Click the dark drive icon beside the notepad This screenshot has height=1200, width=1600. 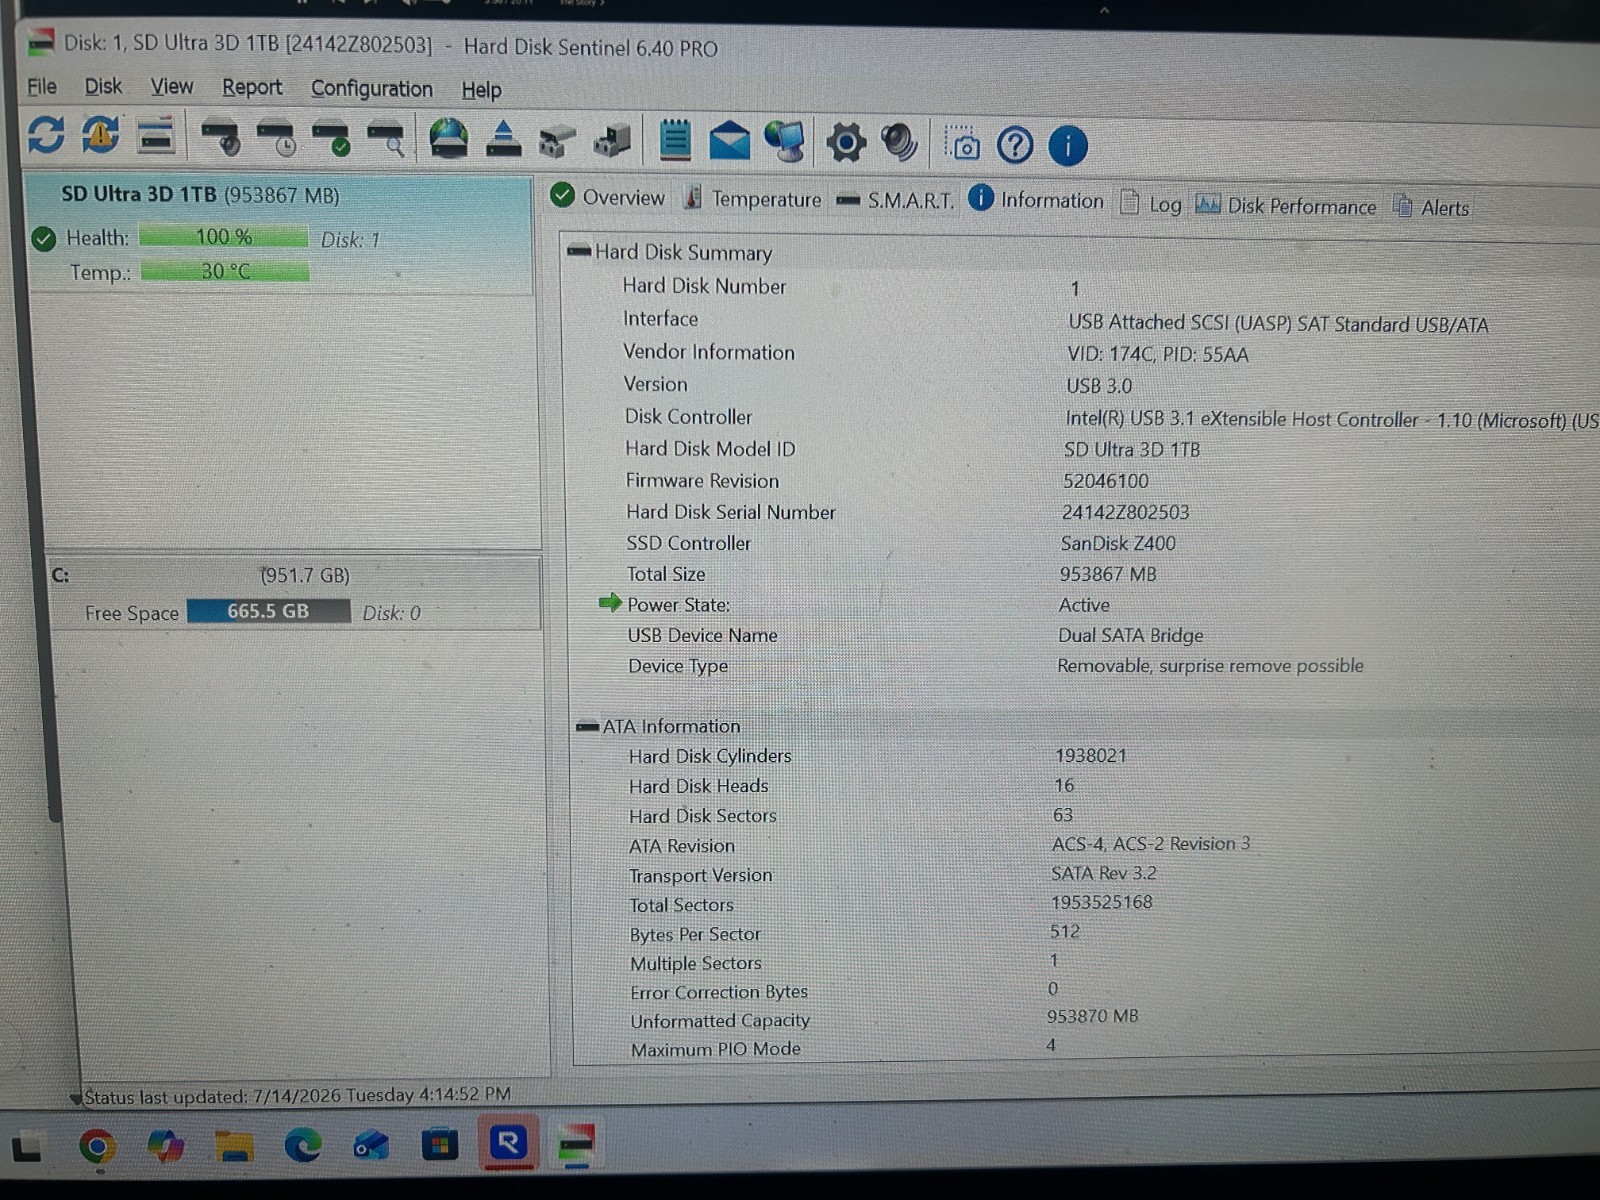(x=612, y=141)
